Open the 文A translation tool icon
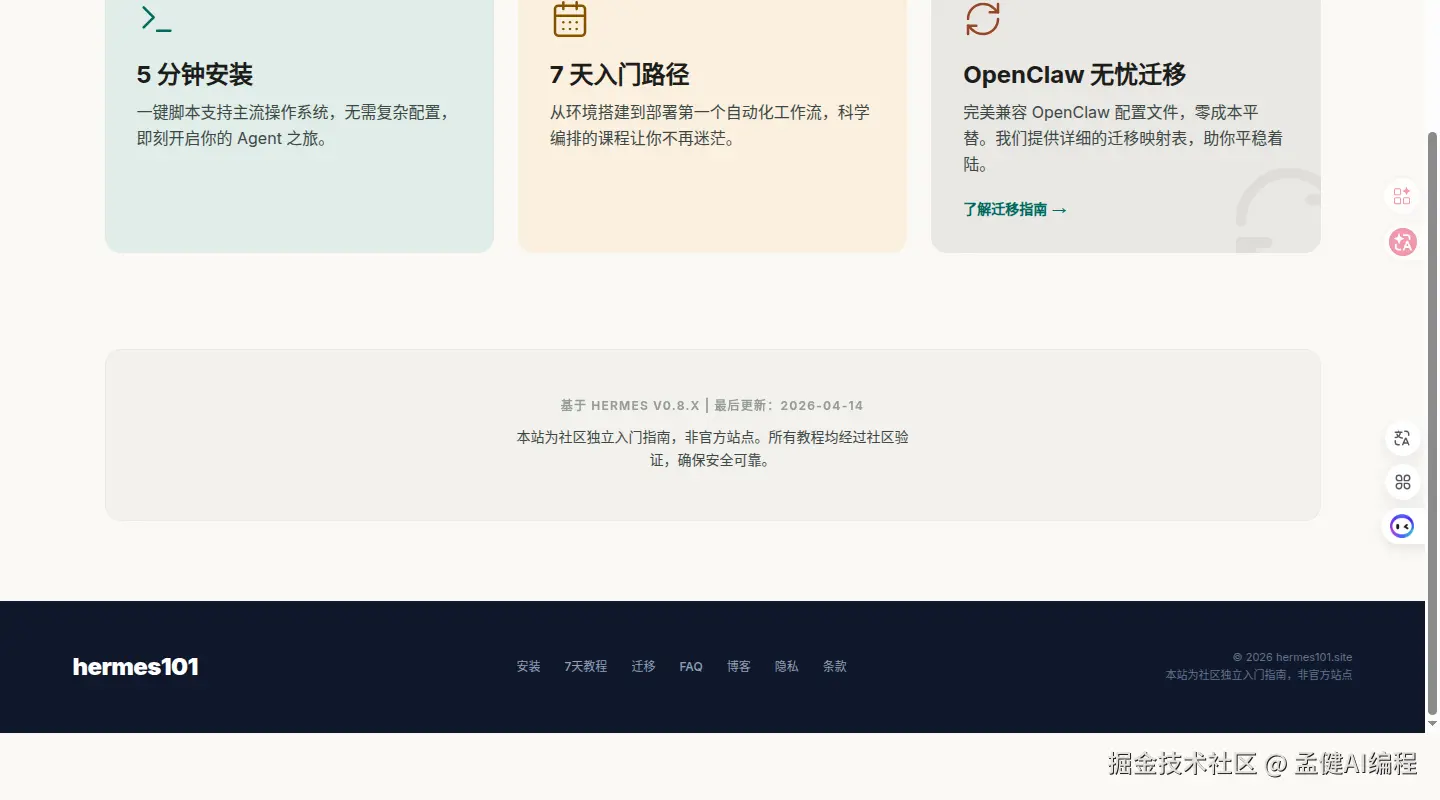The image size is (1440, 800). point(1401,438)
